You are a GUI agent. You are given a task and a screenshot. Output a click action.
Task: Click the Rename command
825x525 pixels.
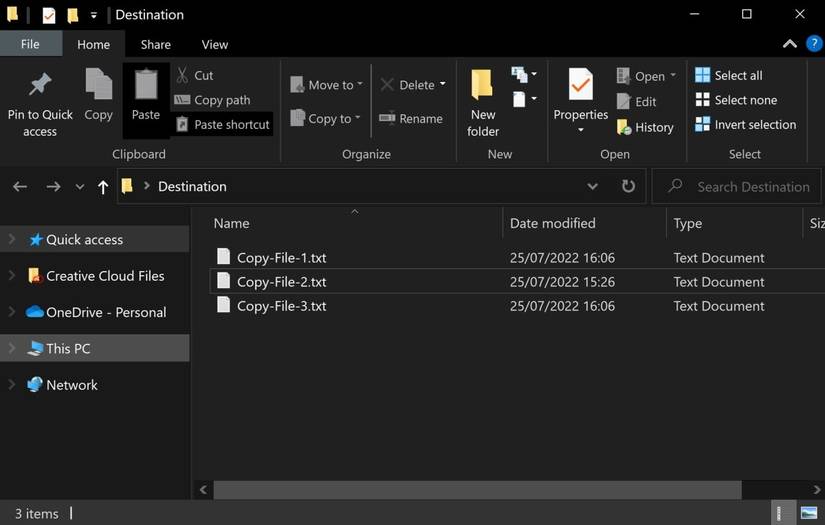[410, 119]
